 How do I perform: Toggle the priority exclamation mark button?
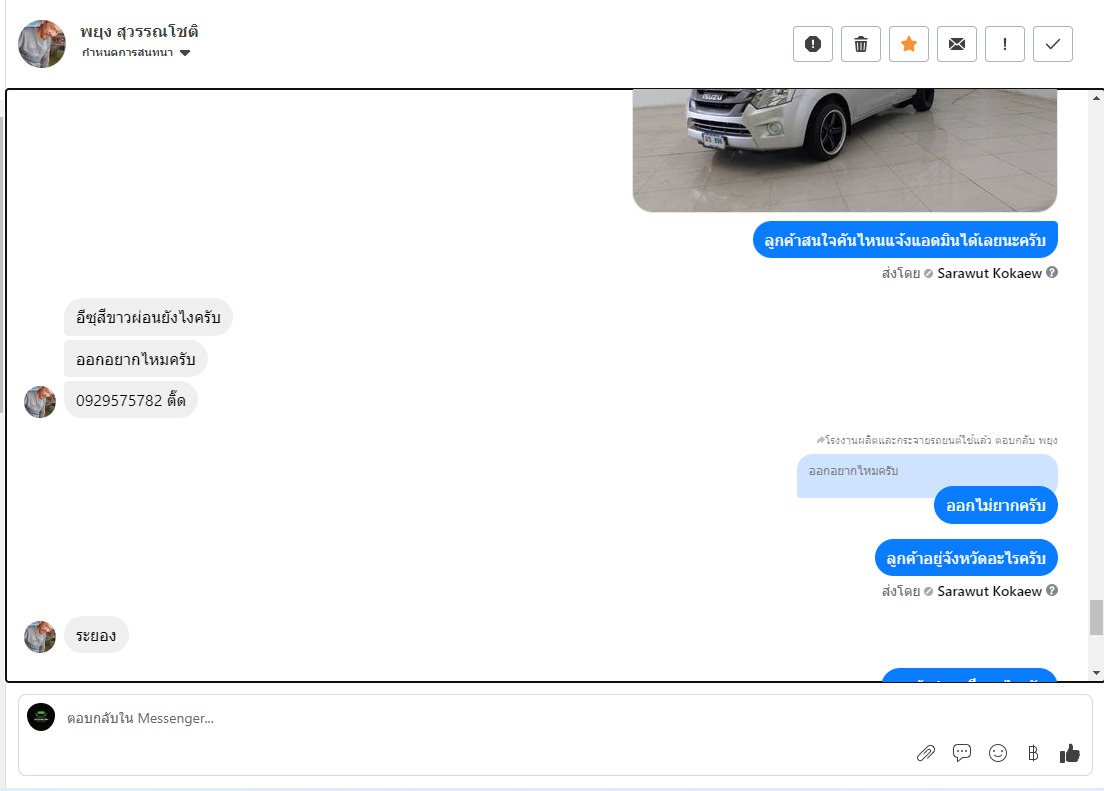1004,44
